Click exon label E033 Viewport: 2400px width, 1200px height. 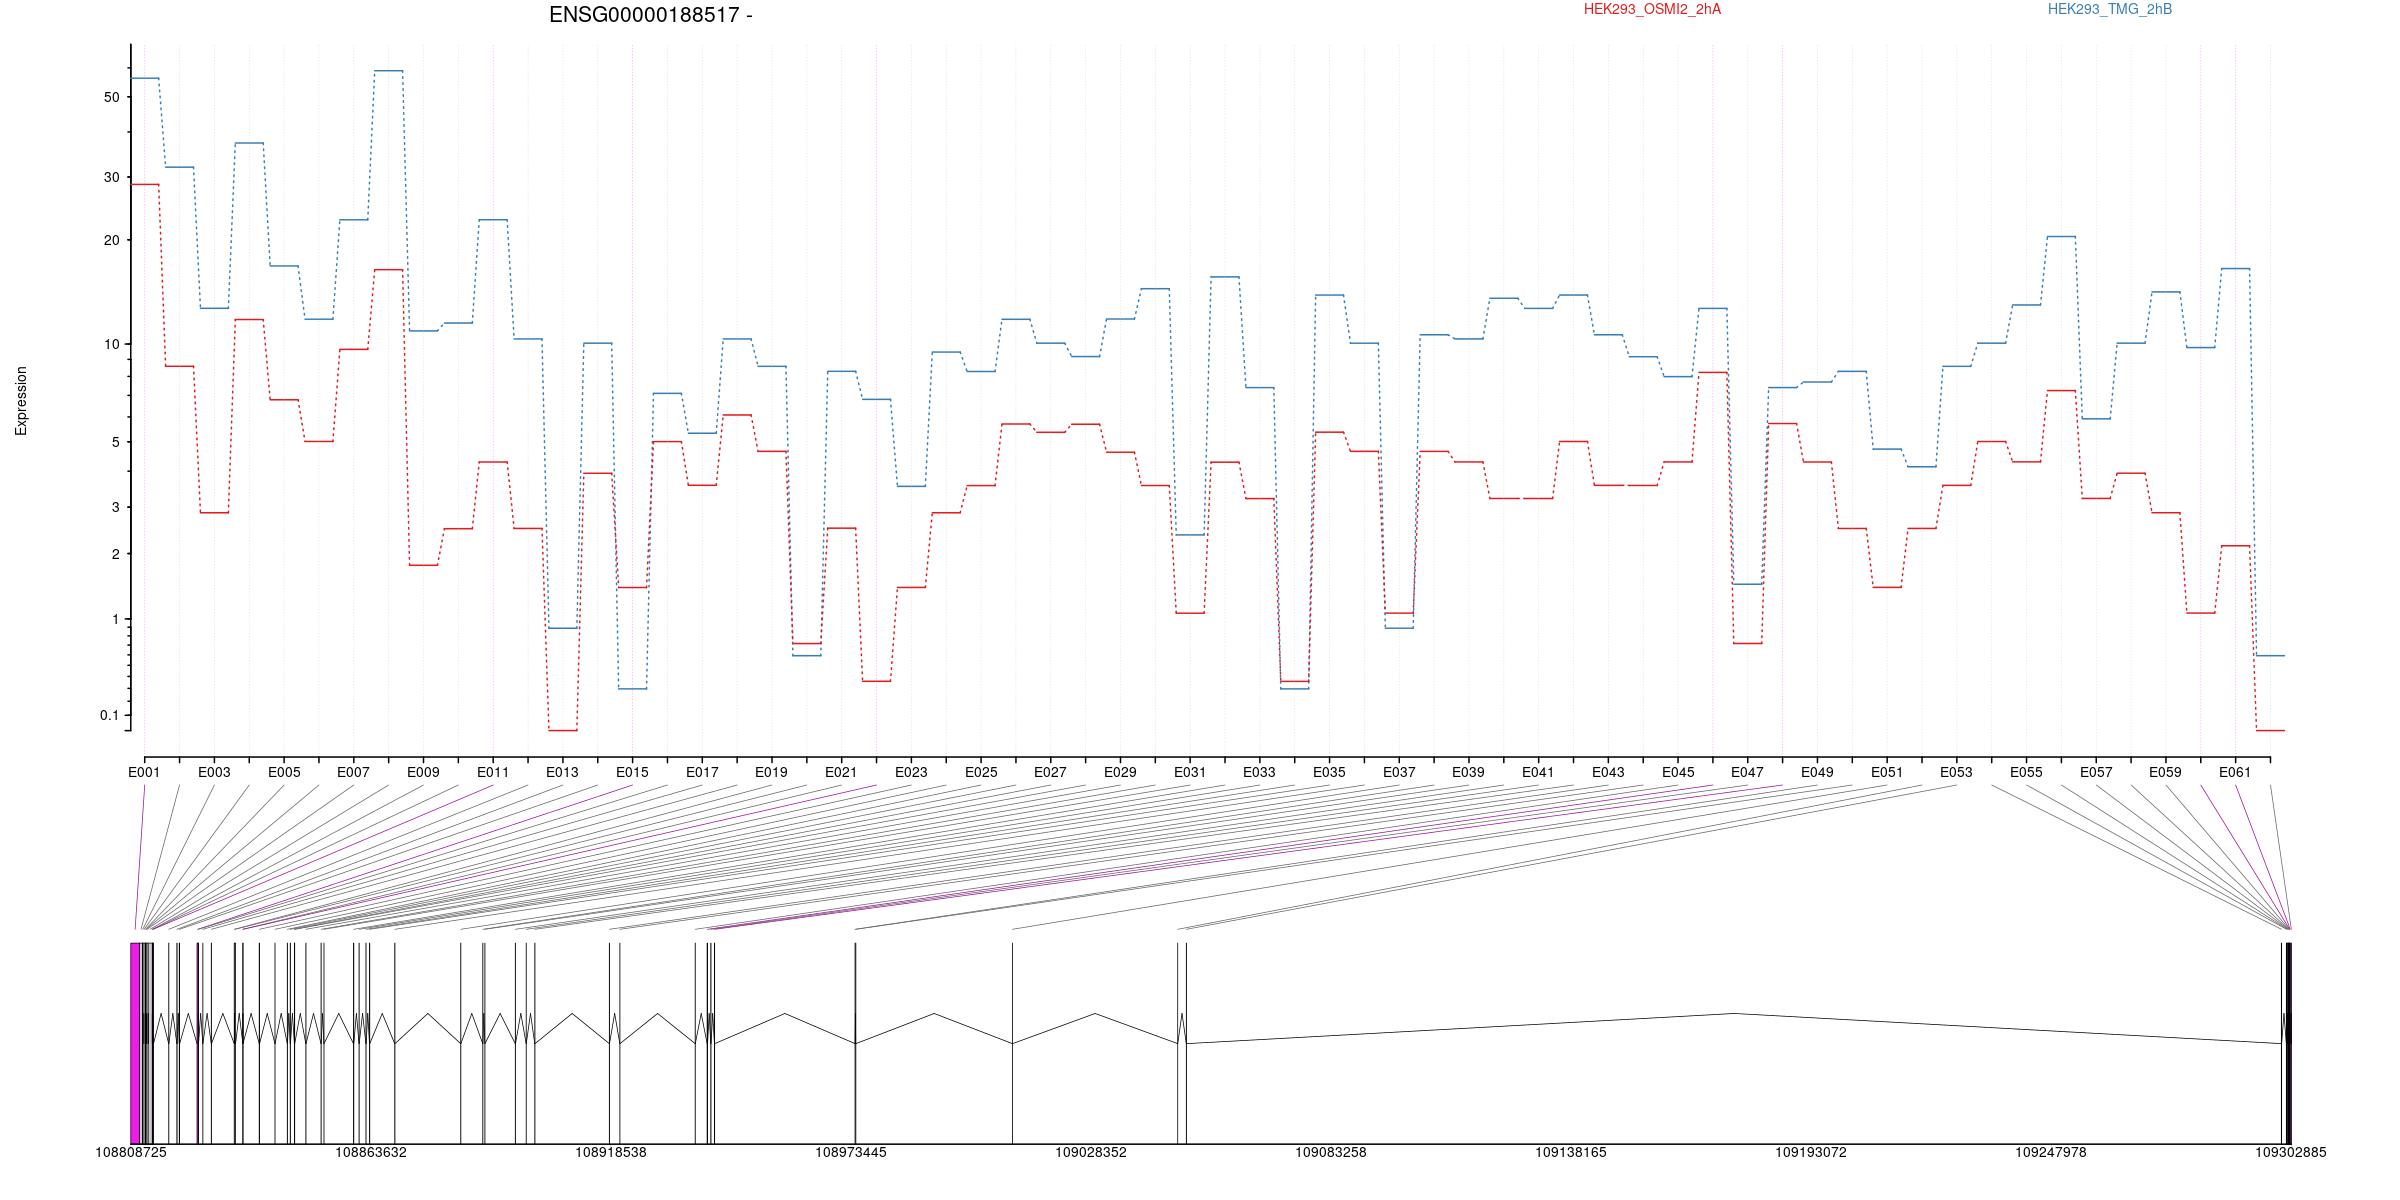[1259, 772]
